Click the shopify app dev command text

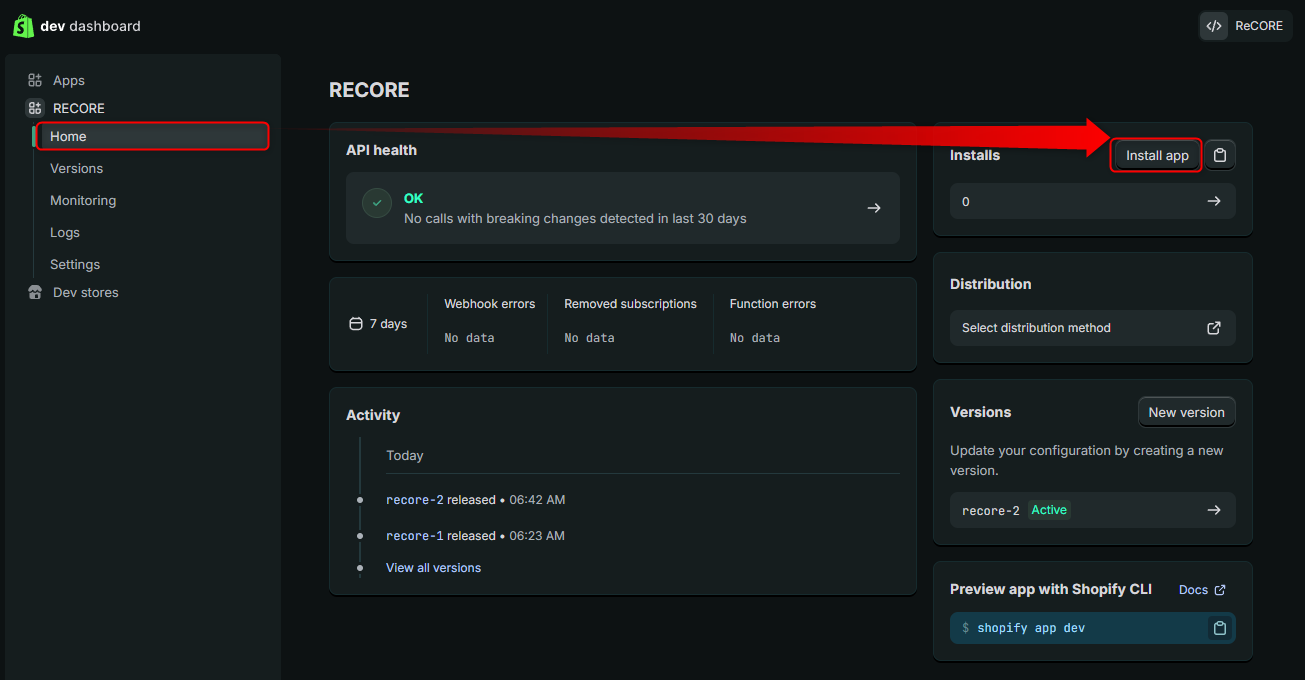pos(1031,628)
